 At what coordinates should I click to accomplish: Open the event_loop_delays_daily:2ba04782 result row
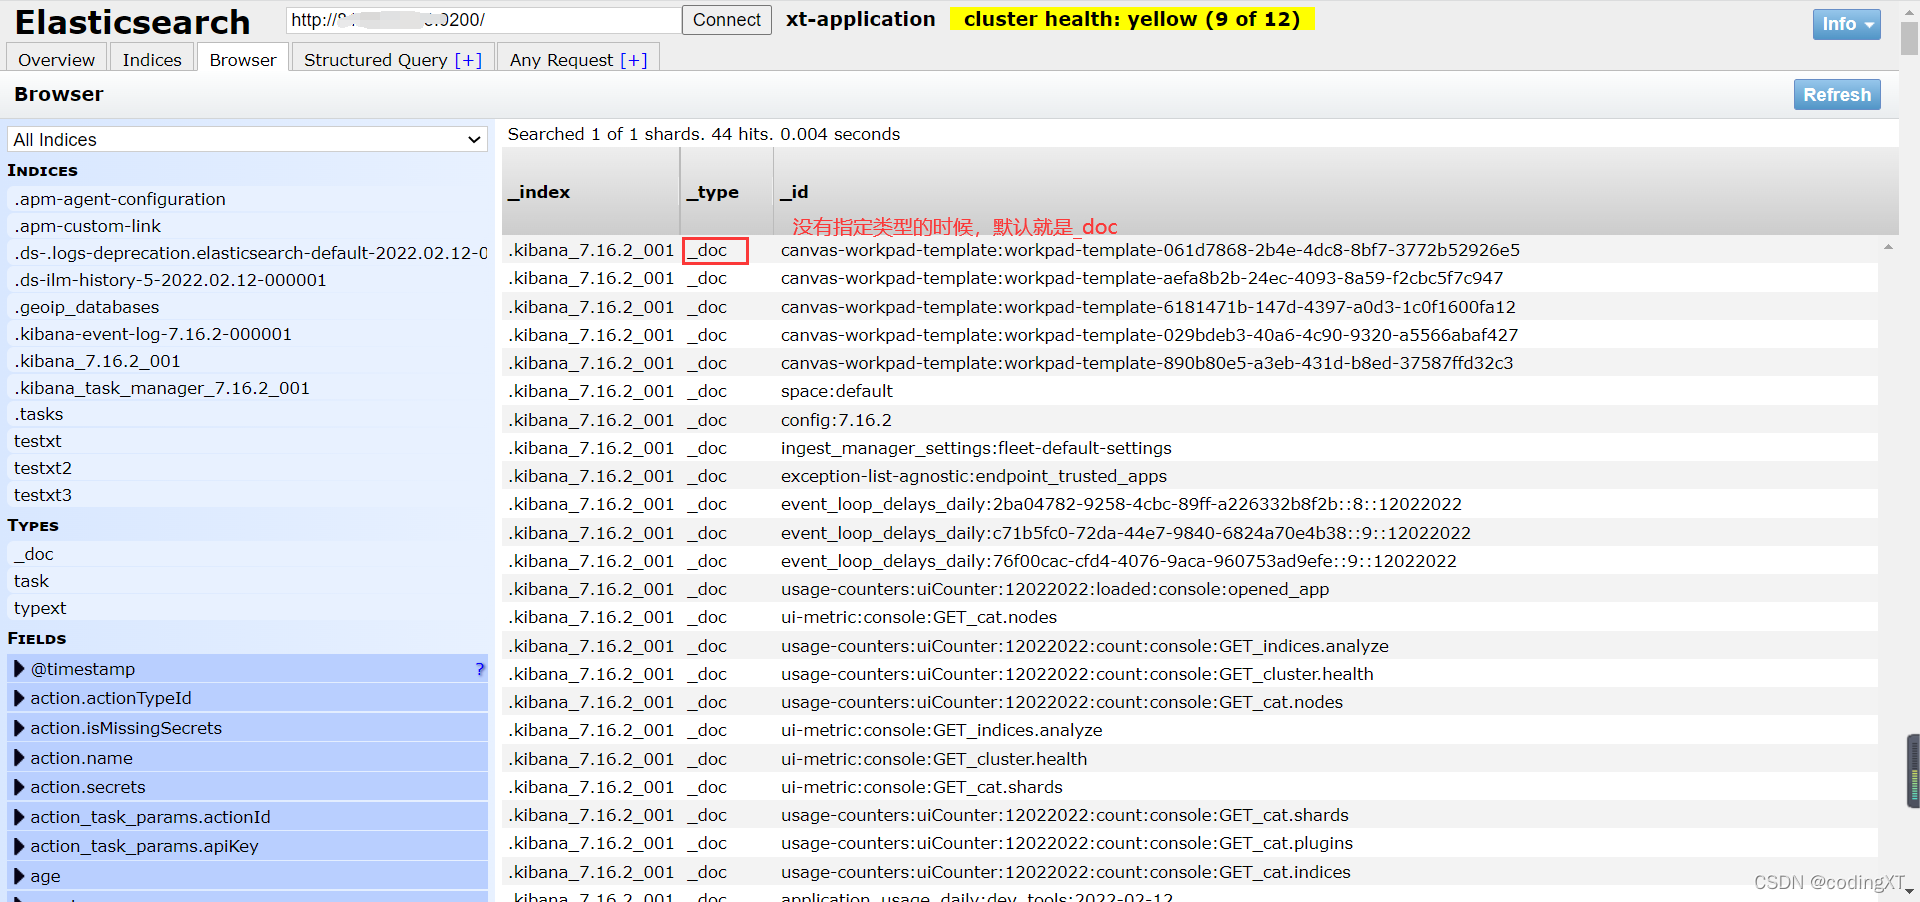tap(1190, 504)
